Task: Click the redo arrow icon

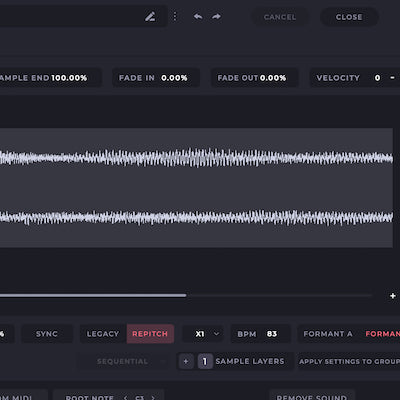Action: 217,16
